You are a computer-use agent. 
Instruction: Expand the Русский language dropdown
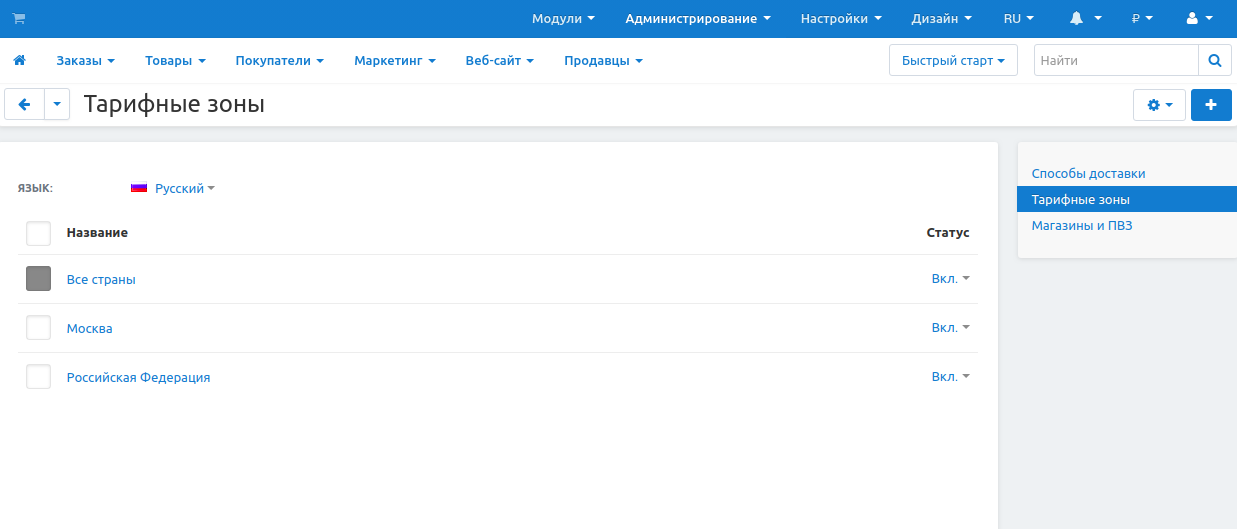[x=174, y=188]
